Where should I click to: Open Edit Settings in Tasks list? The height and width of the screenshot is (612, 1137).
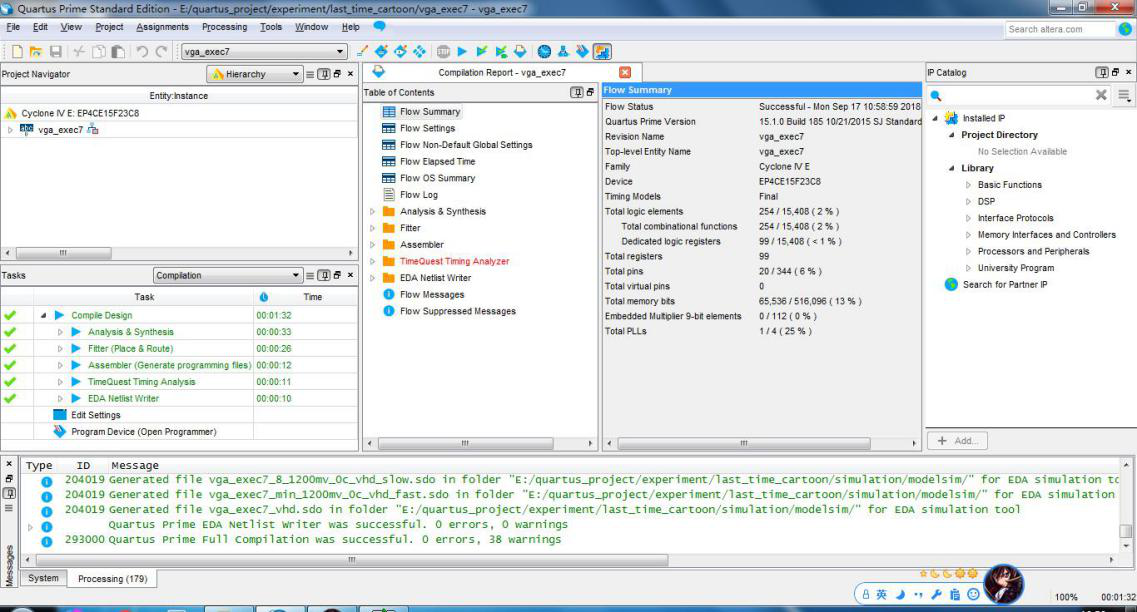click(x=96, y=415)
